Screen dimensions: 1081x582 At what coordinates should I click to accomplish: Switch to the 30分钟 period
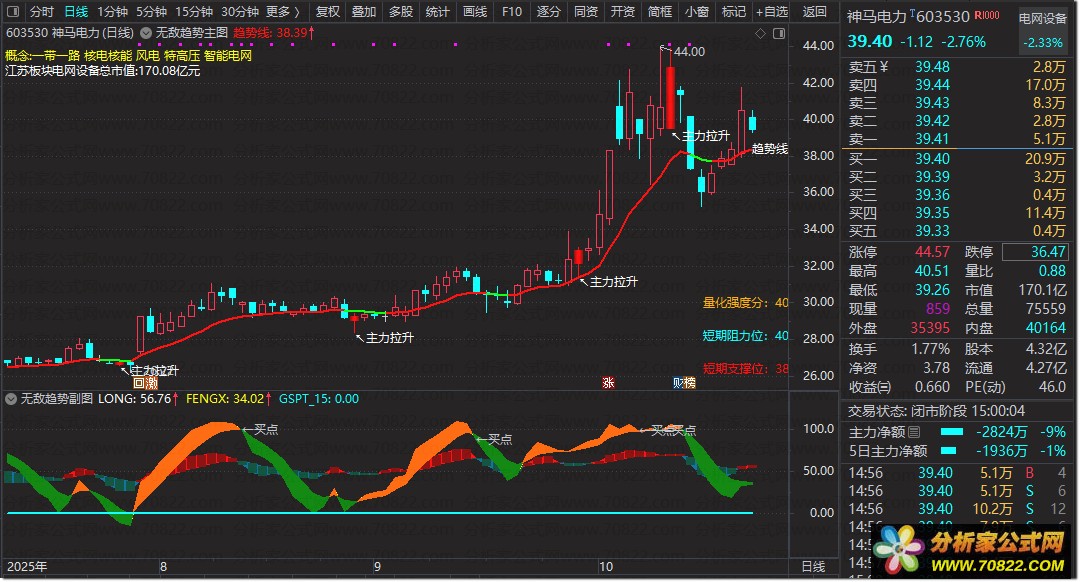240,12
